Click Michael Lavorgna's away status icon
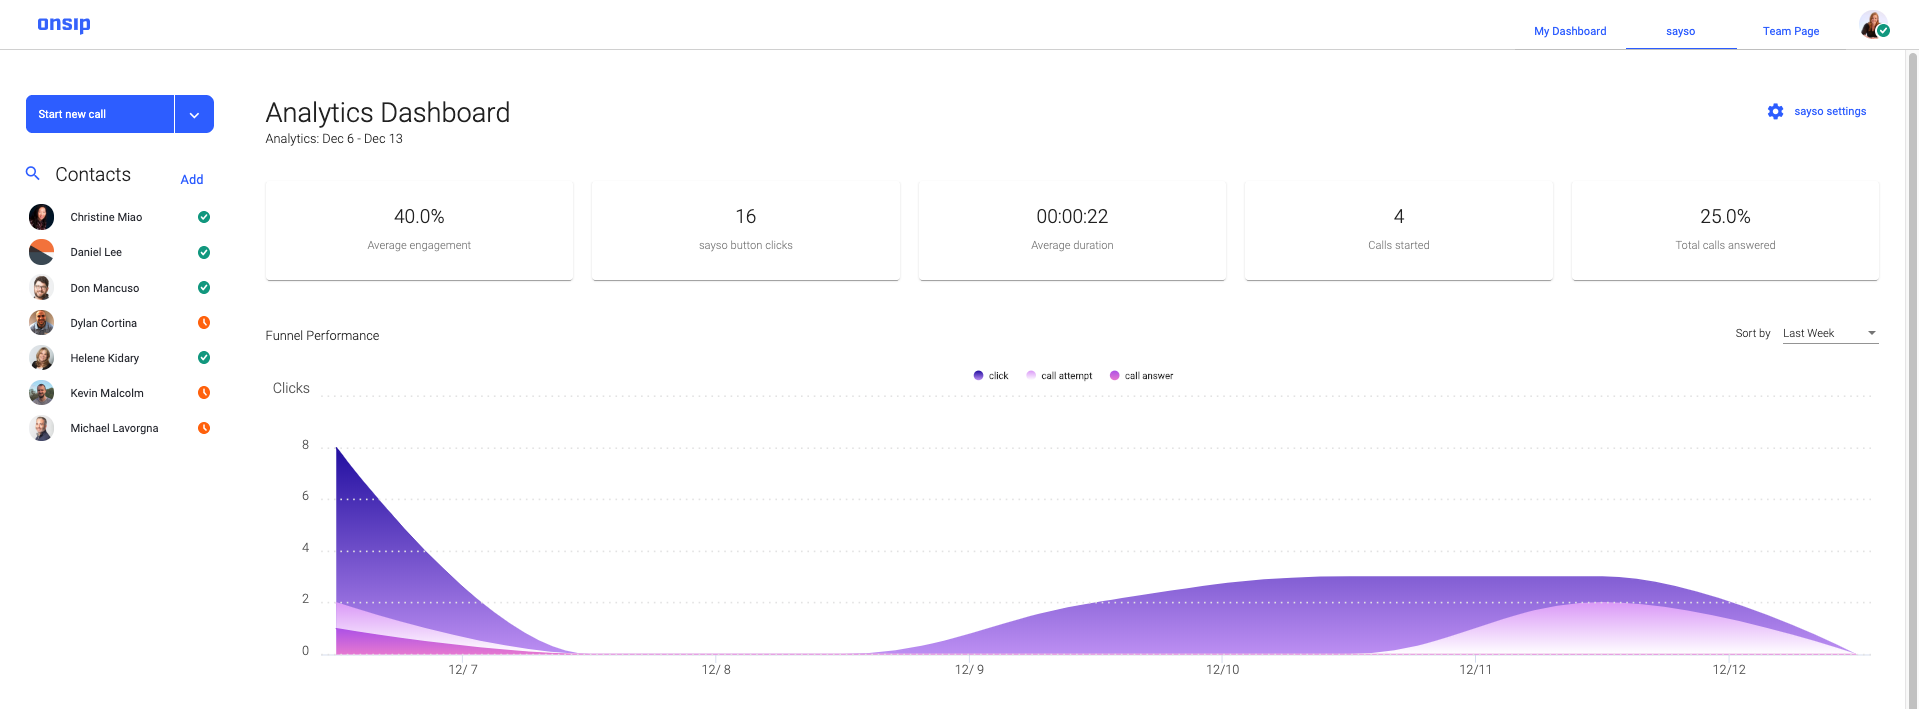This screenshot has width=1919, height=709. click(204, 428)
